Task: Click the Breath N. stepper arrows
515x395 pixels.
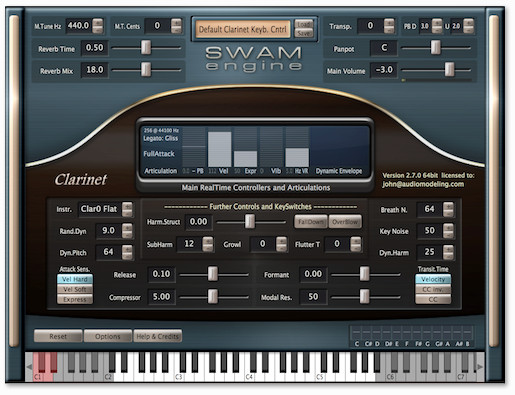Action: tap(448, 209)
